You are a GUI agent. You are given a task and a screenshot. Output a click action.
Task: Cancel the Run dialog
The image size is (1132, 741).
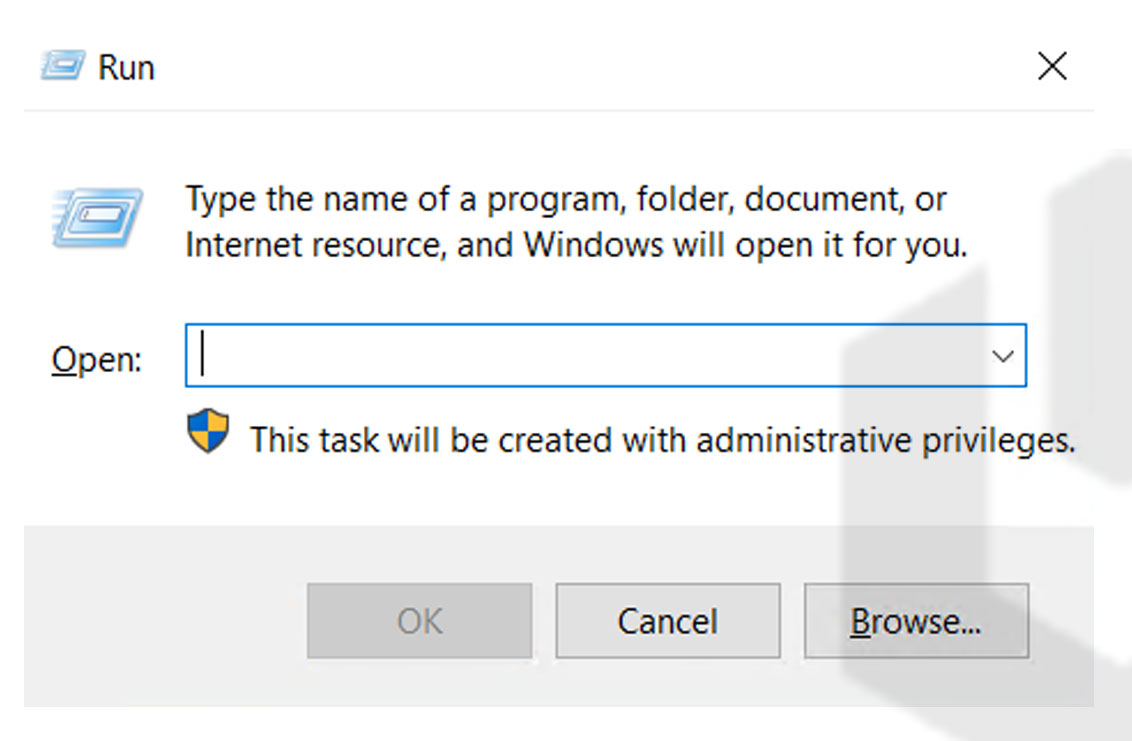click(667, 621)
